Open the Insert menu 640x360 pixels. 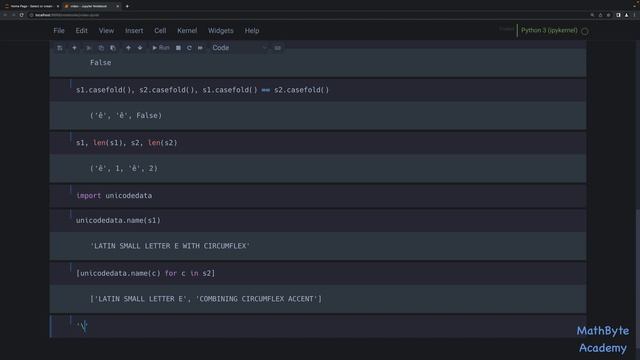[134, 31]
